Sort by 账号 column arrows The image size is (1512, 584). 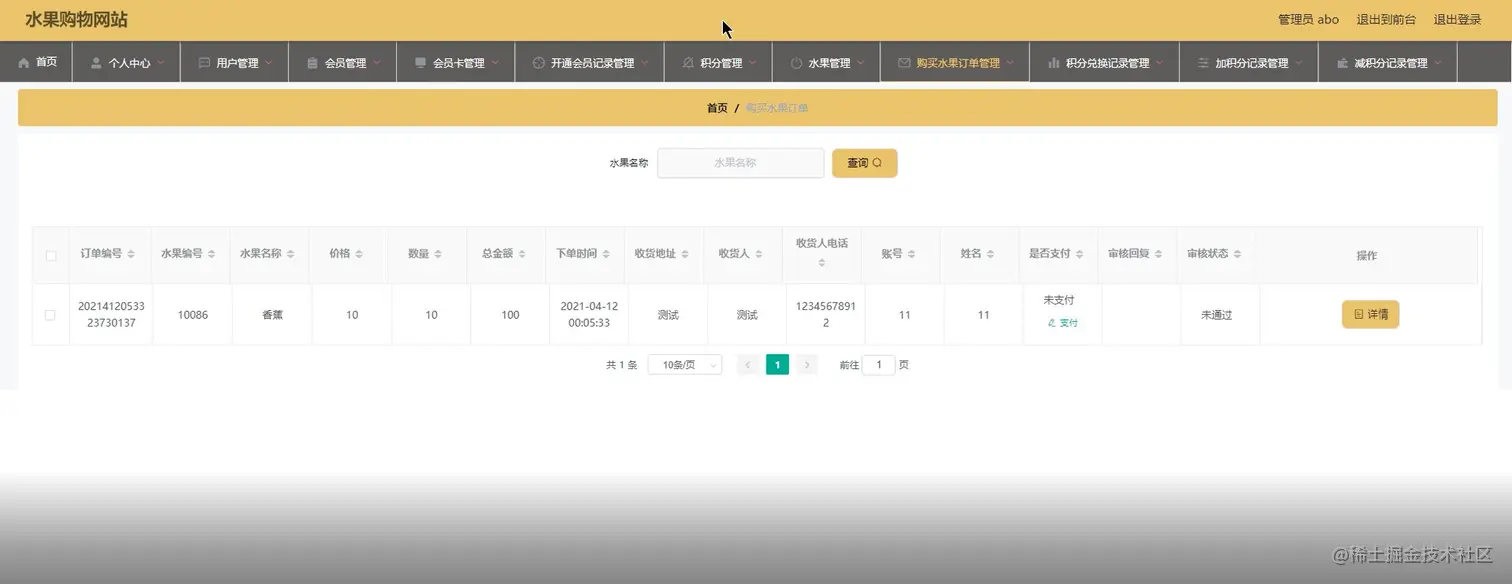click(912, 254)
